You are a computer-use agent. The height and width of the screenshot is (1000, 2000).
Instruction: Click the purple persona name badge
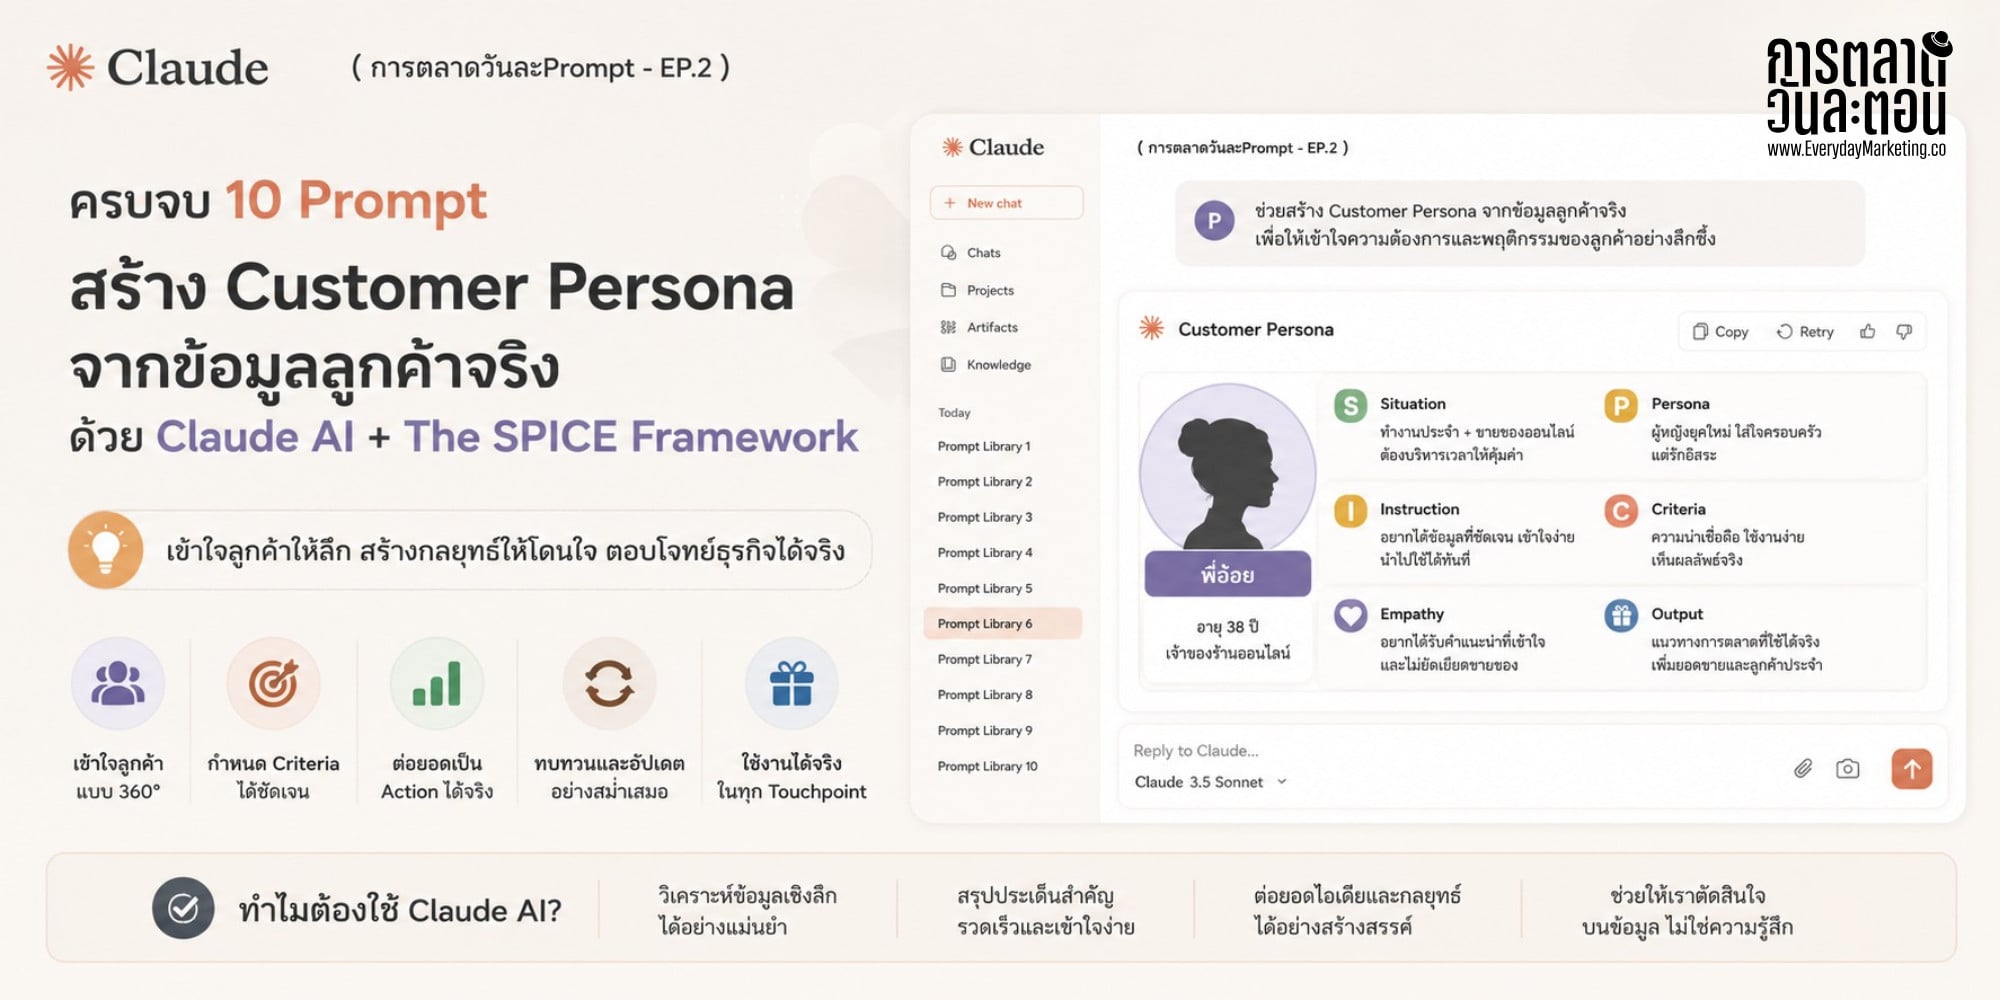click(x=1227, y=574)
